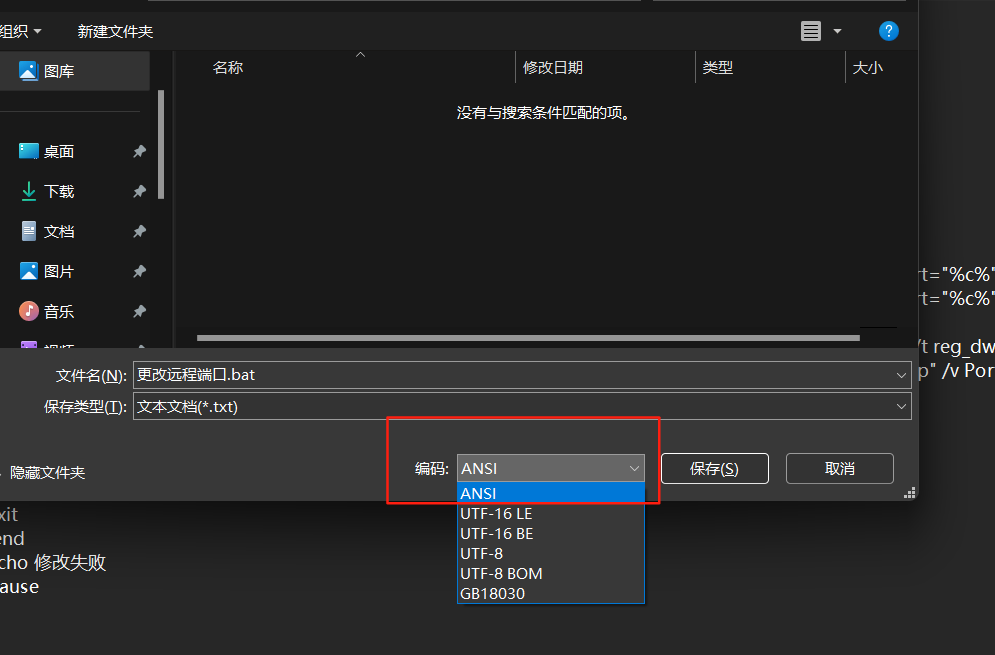The width and height of the screenshot is (995, 655).
Task: Unpin the Downloads (下载) quick access pin
Action: coord(139,191)
